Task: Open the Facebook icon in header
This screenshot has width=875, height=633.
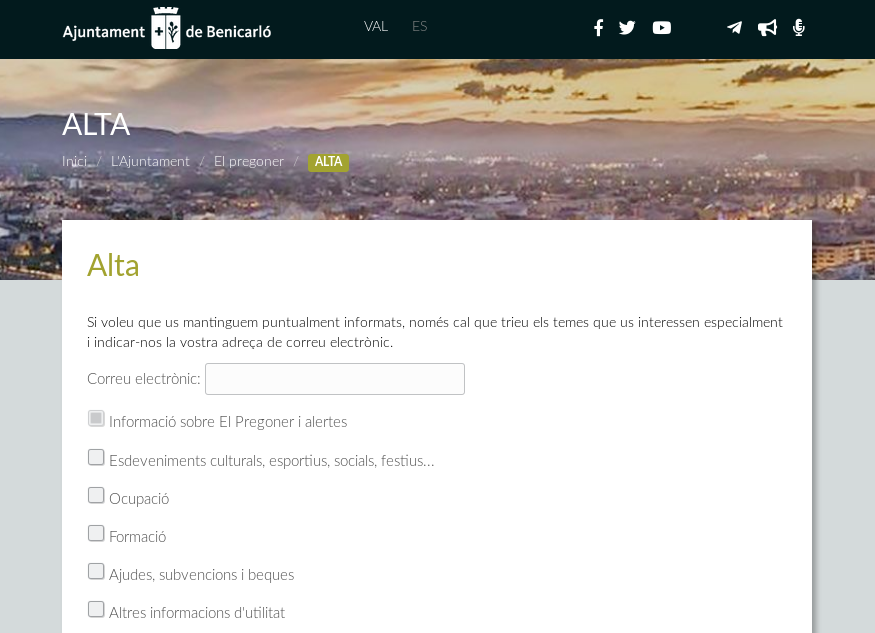Action: [x=598, y=28]
